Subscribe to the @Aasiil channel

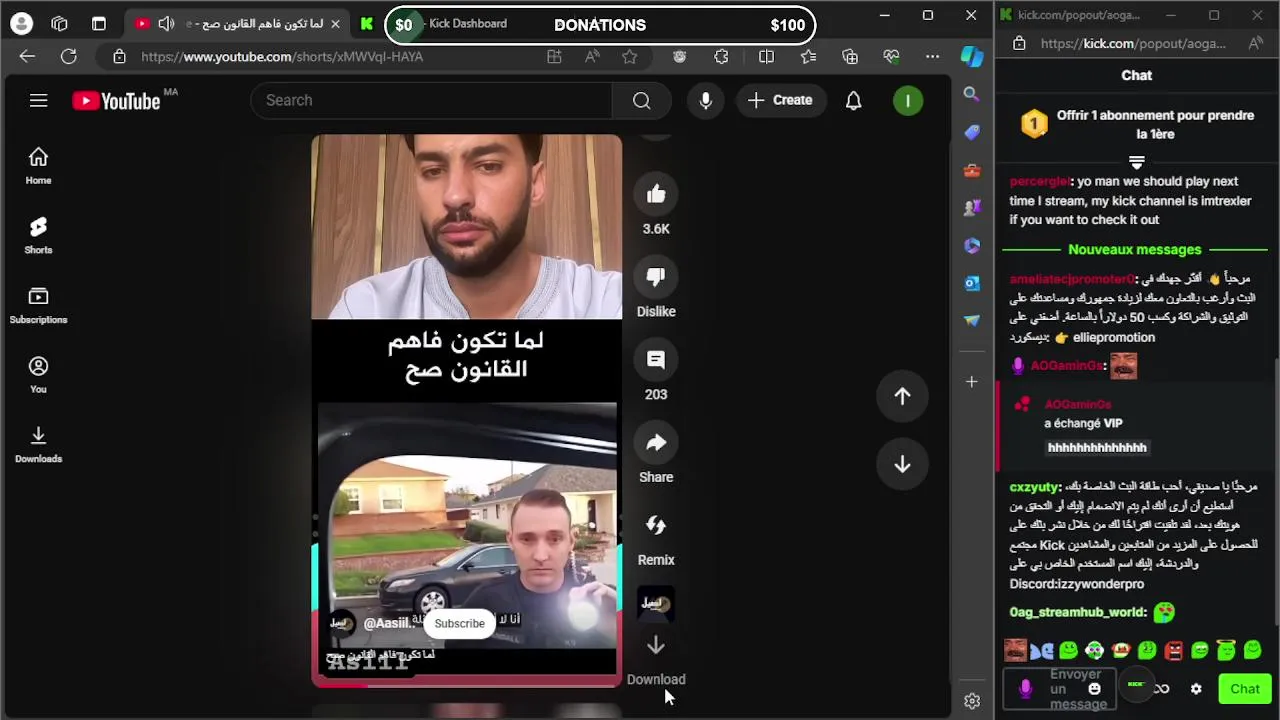pos(459,624)
